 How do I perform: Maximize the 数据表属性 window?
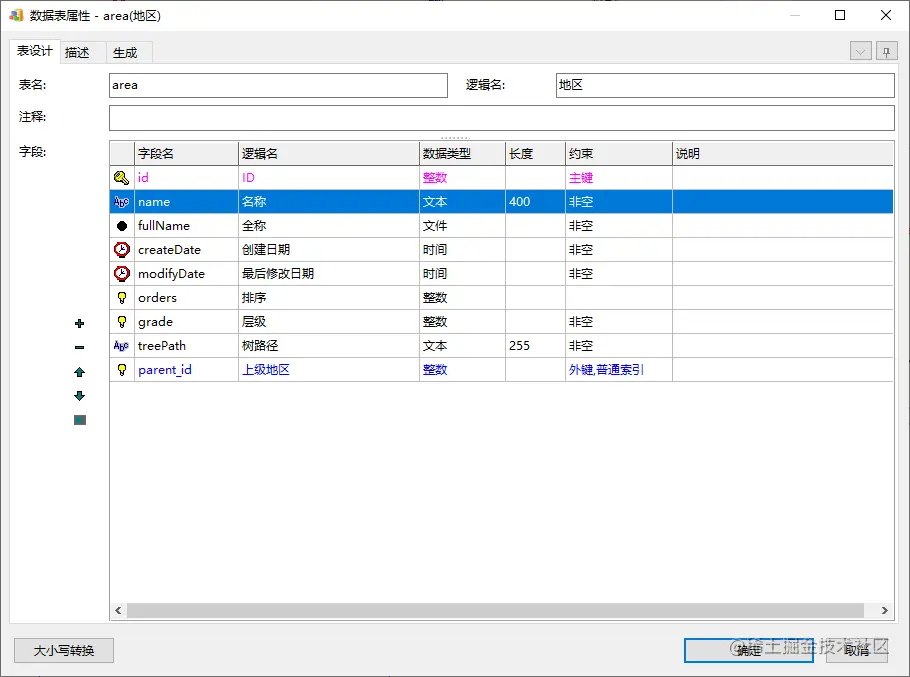840,15
